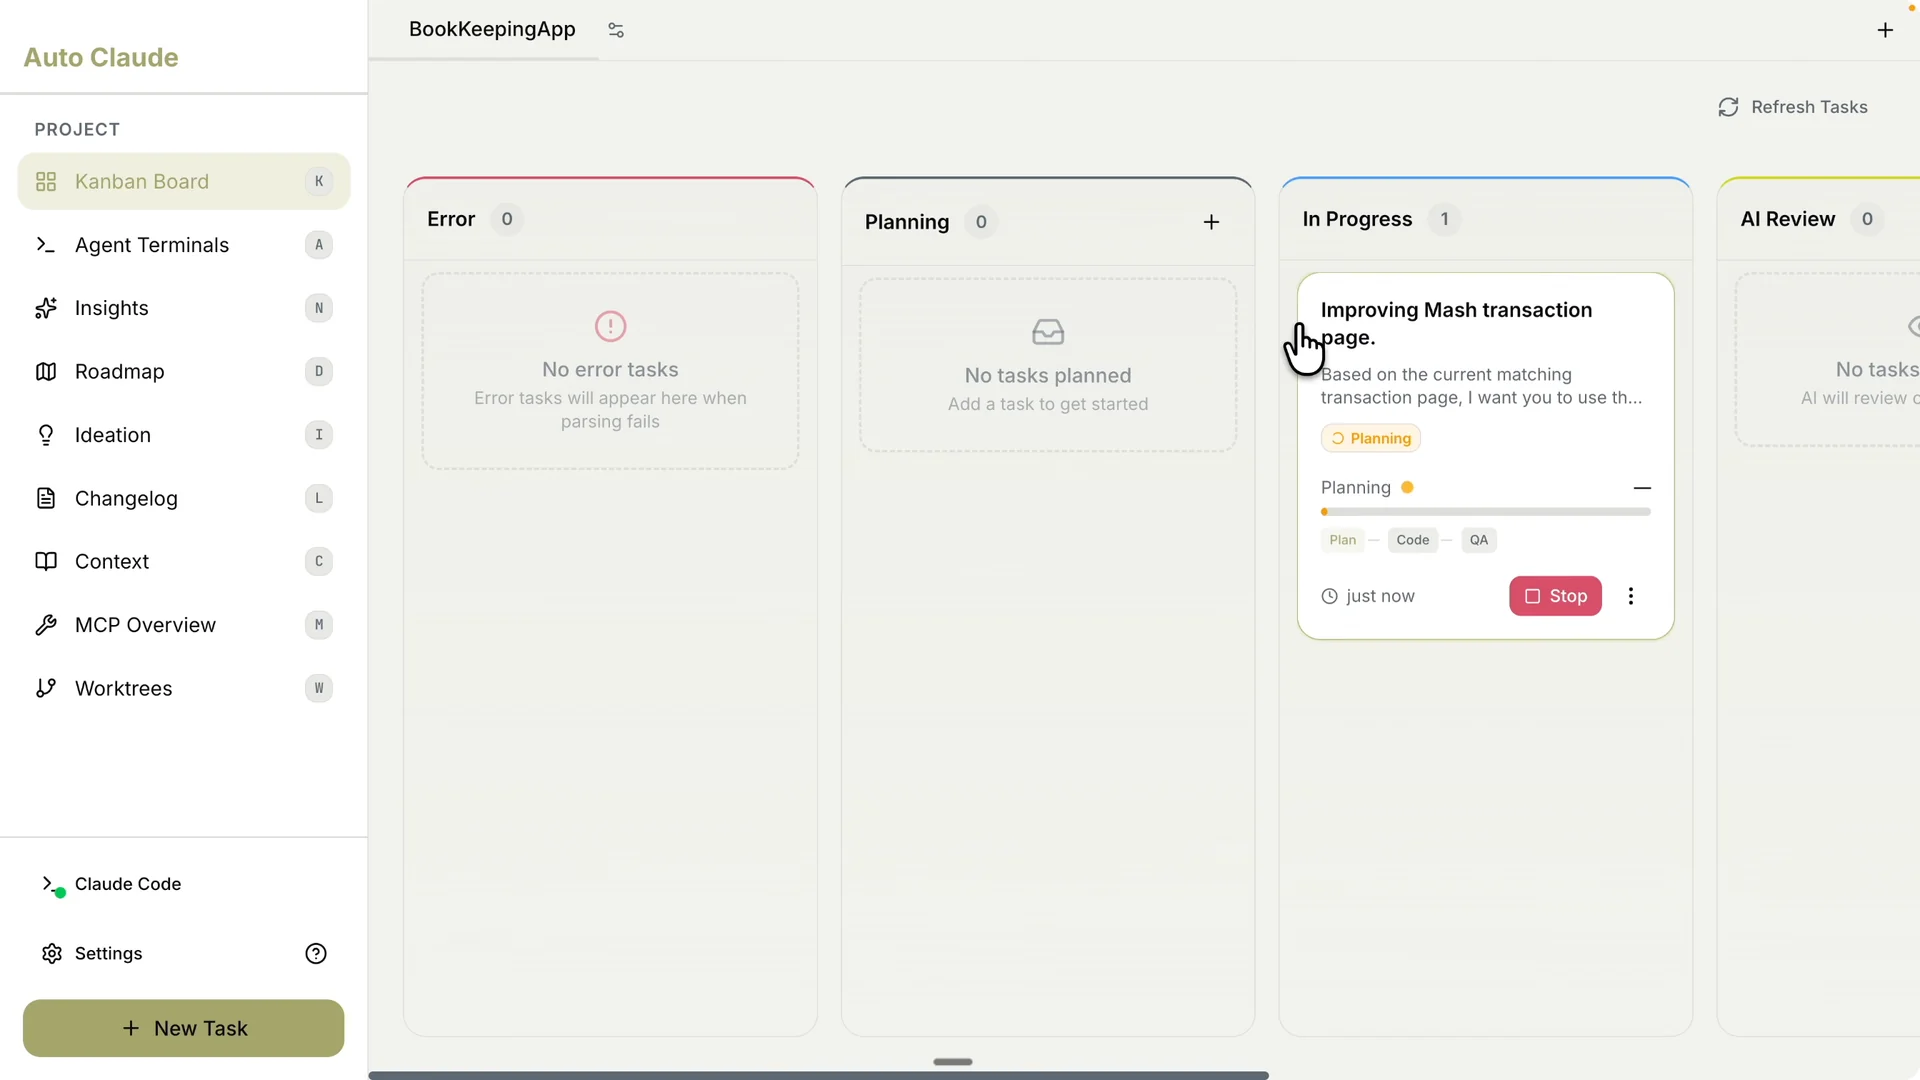
Task: Click the error exclamation circle icon
Action: (x=610, y=326)
